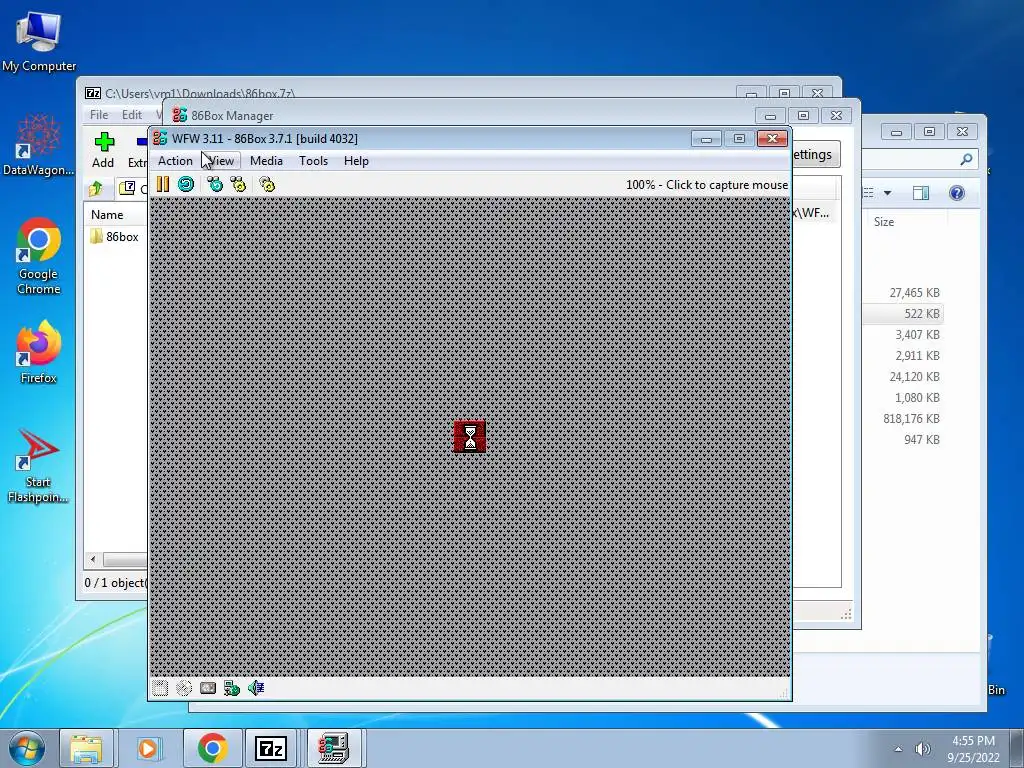This screenshot has width=1024, height=768.
Task: Open the Tools menu in 86Box
Action: tap(313, 161)
